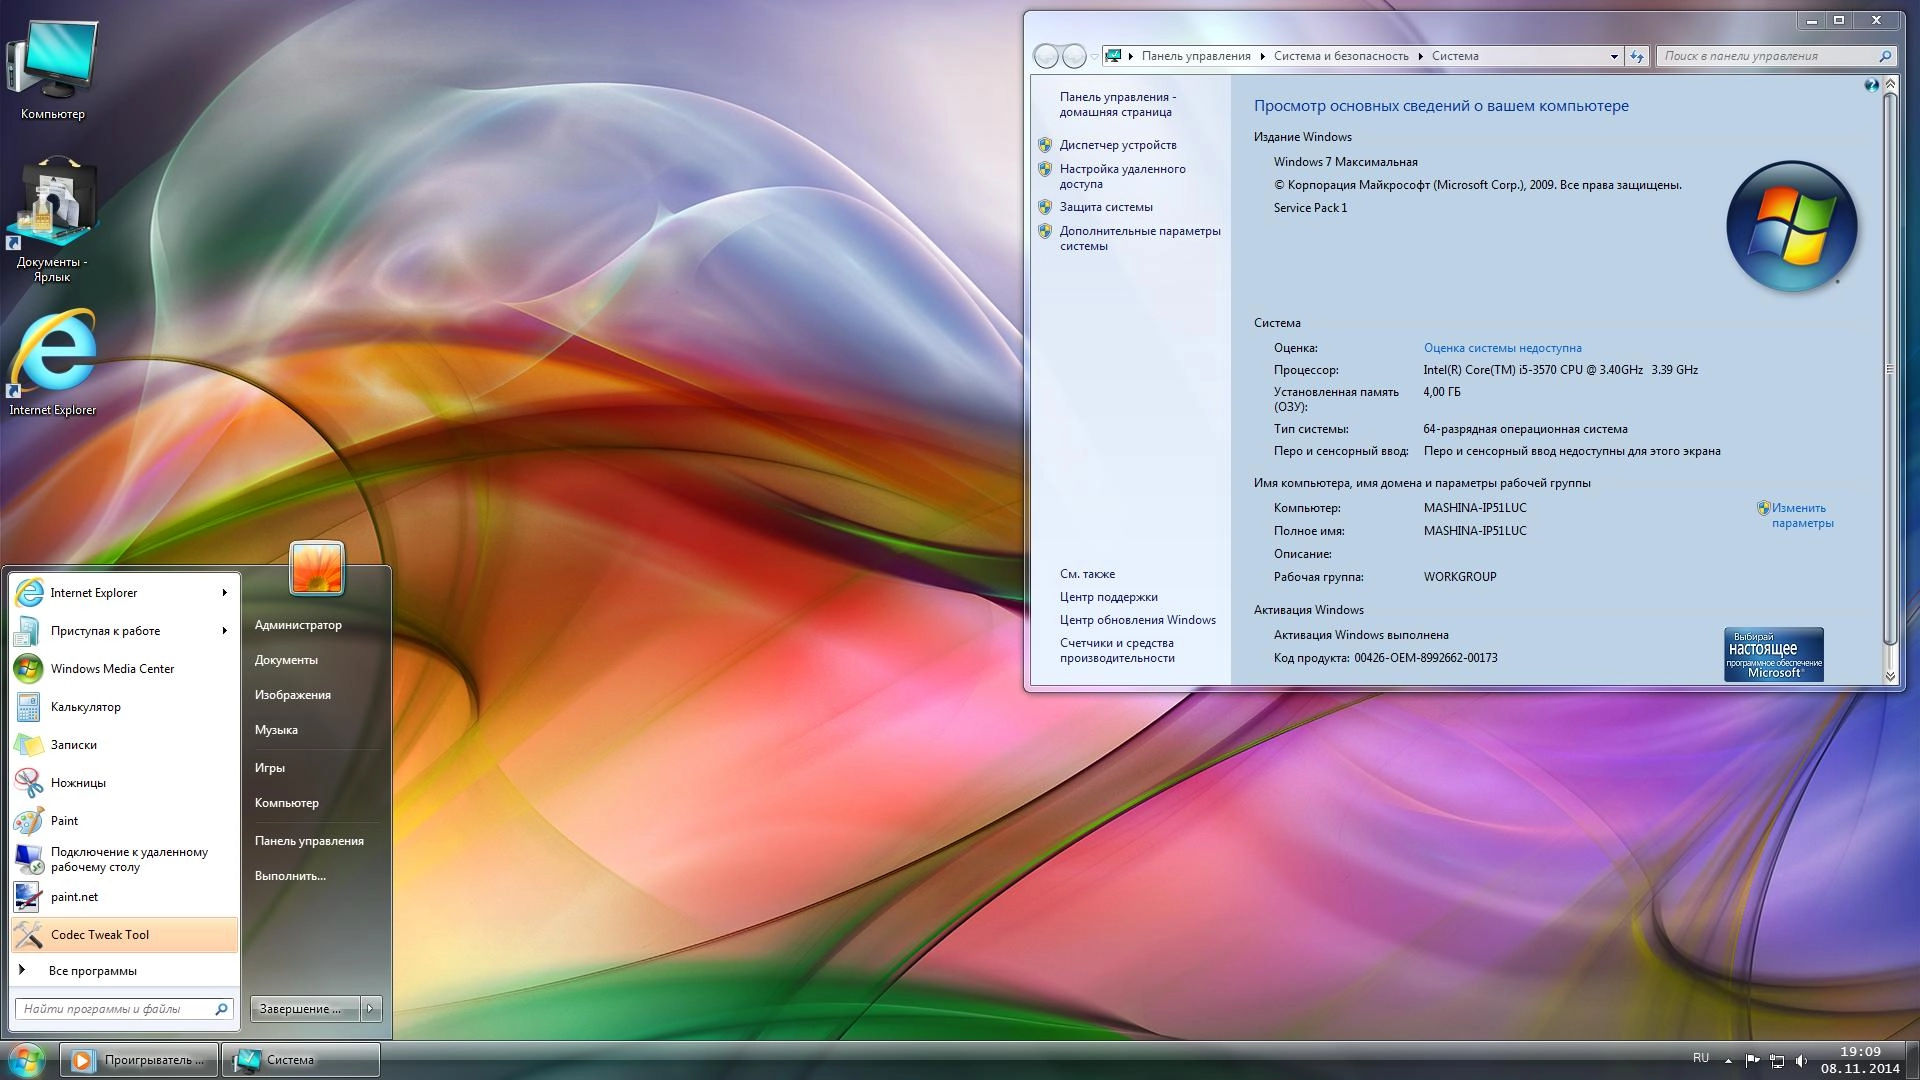The image size is (1920, 1080).
Task: Open the recent pages dropdown arrow
Action: click(1095, 56)
